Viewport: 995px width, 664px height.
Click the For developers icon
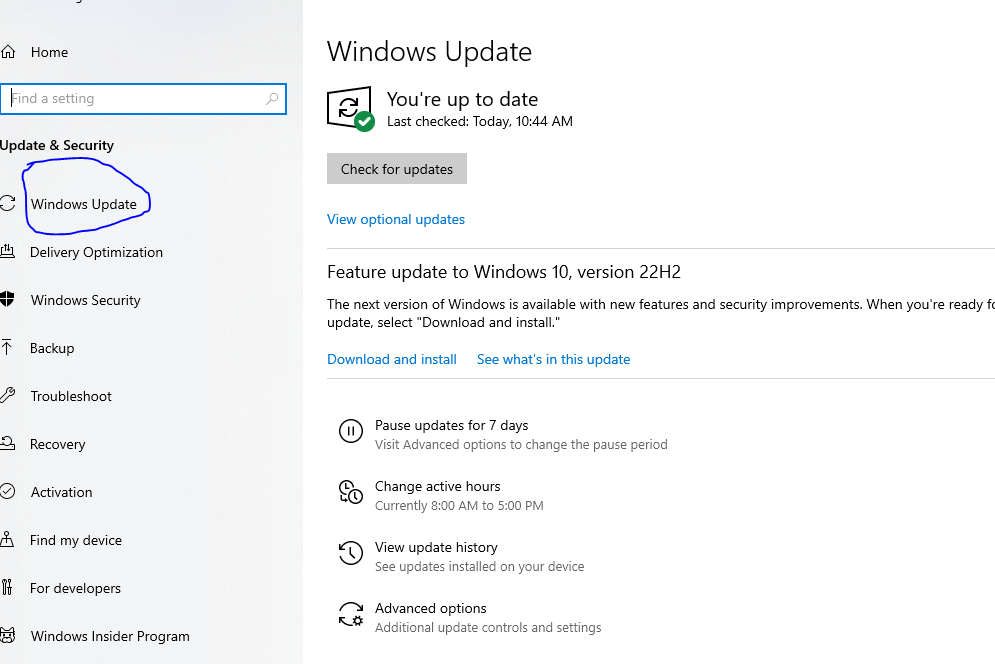coord(7,587)
